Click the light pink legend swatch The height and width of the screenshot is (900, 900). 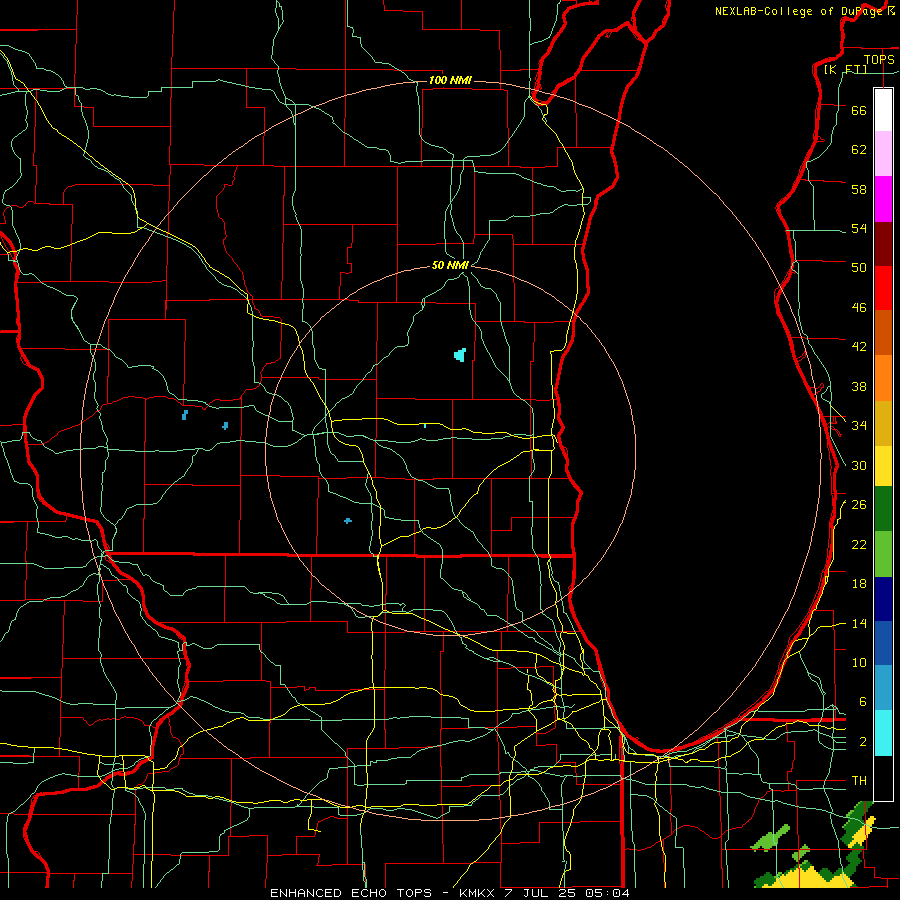click(x=883, y=153)
